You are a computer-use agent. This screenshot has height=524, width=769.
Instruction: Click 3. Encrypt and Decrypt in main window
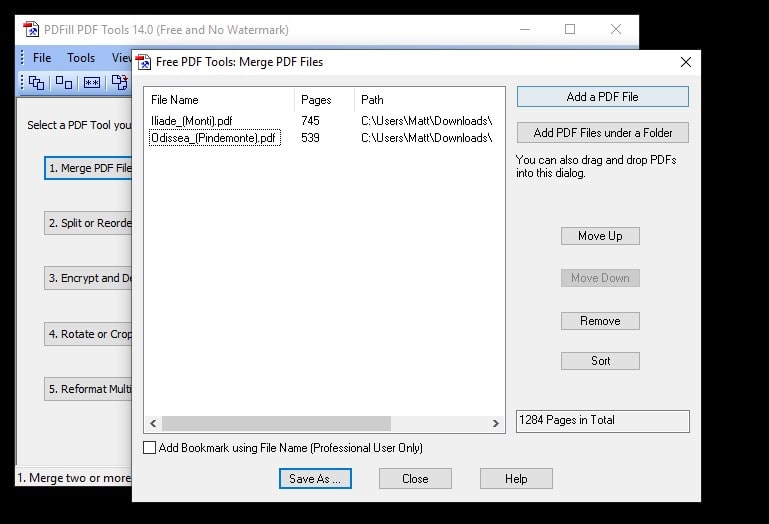89,278
